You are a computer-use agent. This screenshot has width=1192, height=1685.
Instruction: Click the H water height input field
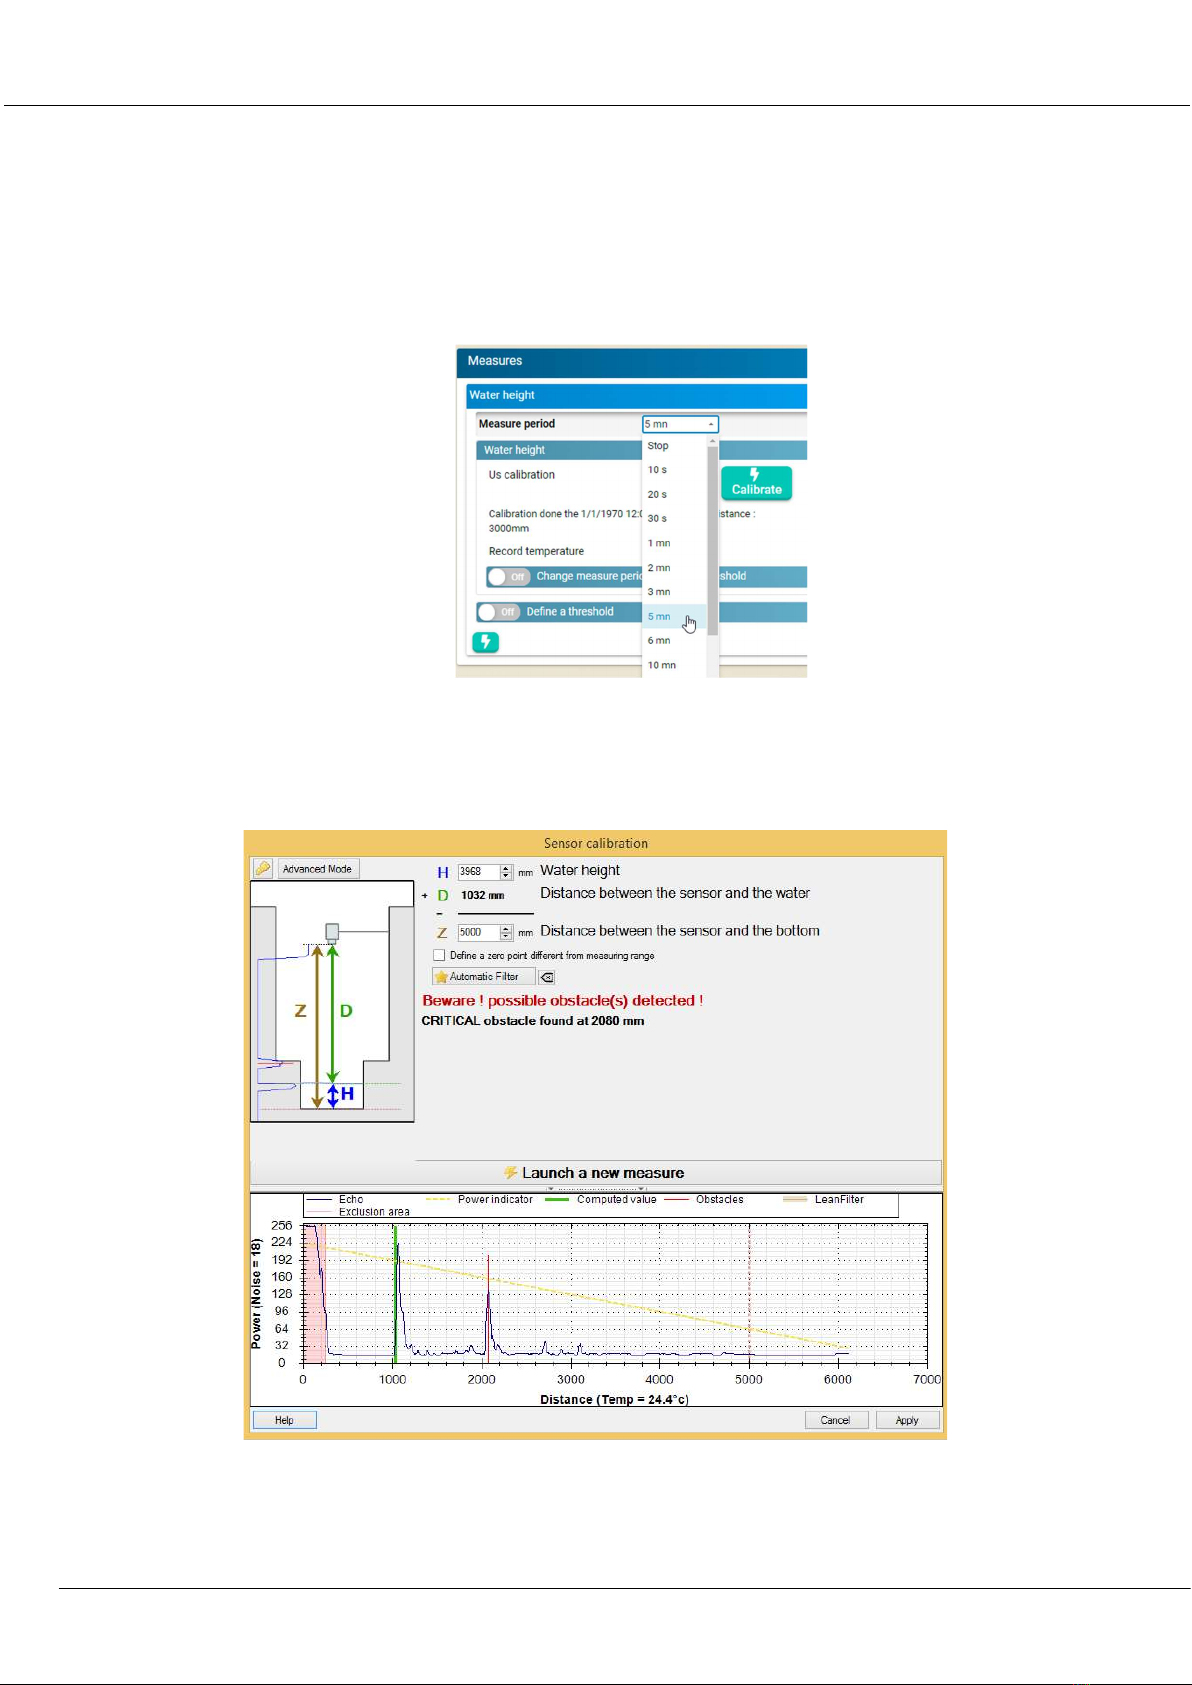(x=479, y=872)
